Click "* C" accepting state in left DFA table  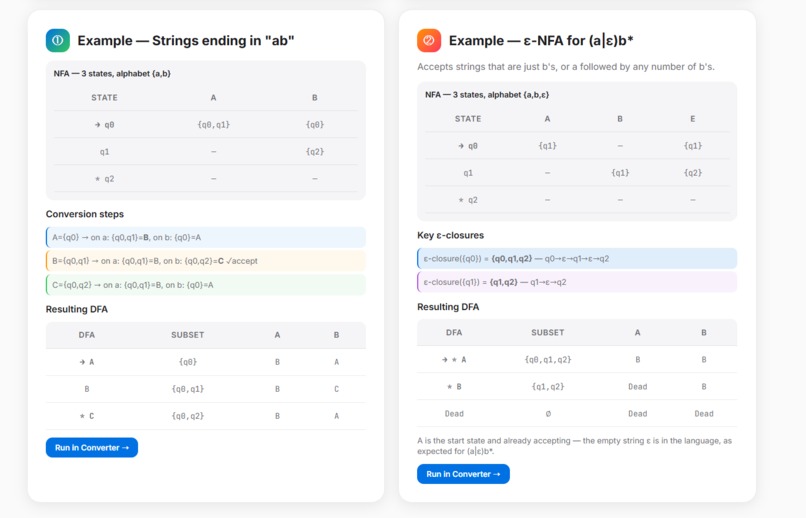point(86,416)
